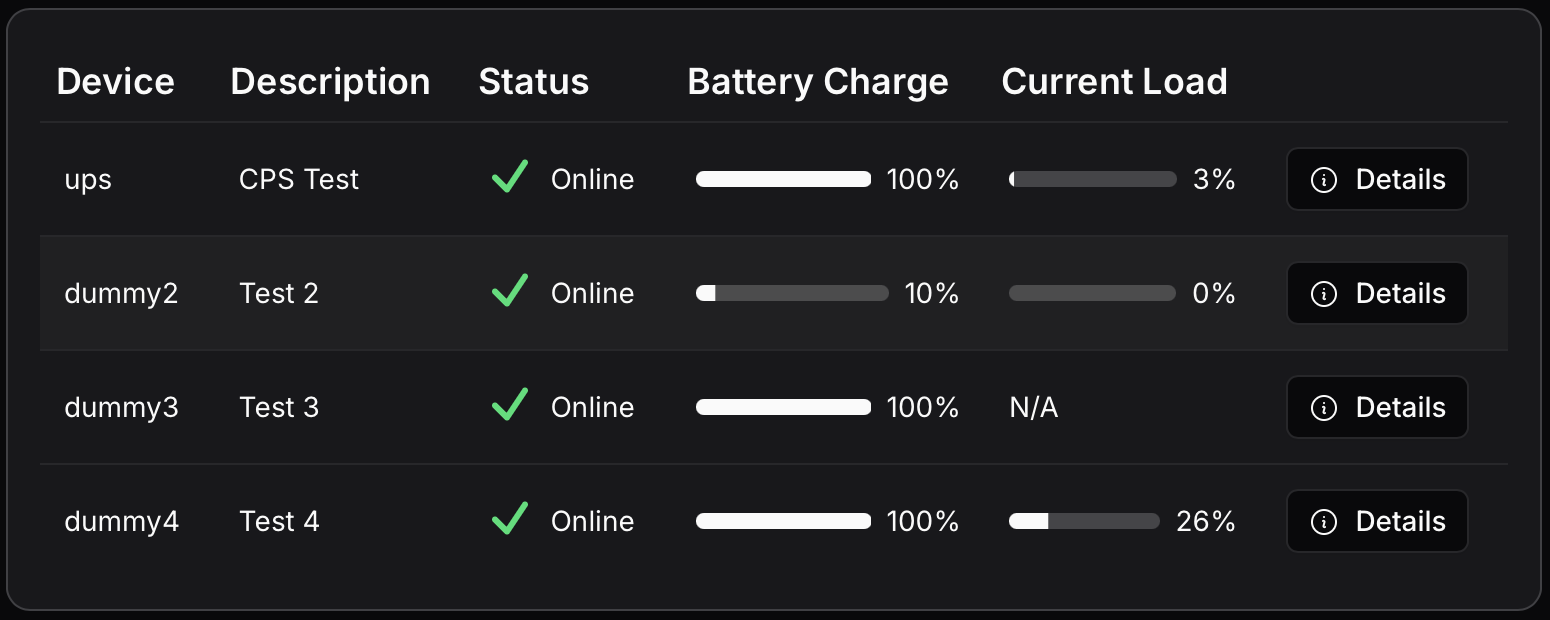
Task: Click the Device column header
Action: (x=115, y=82)
